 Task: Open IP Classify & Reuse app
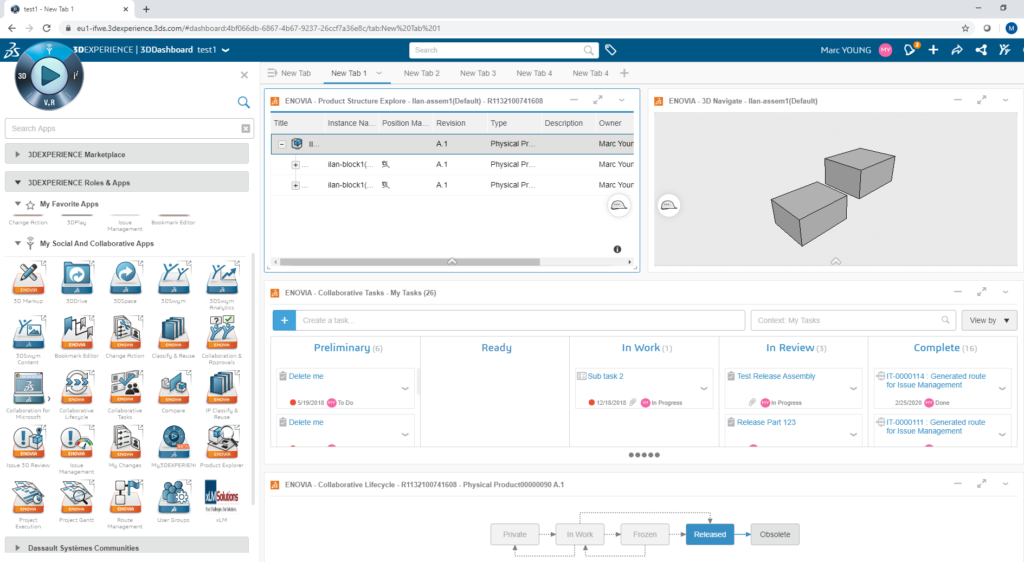pos(221,388)
